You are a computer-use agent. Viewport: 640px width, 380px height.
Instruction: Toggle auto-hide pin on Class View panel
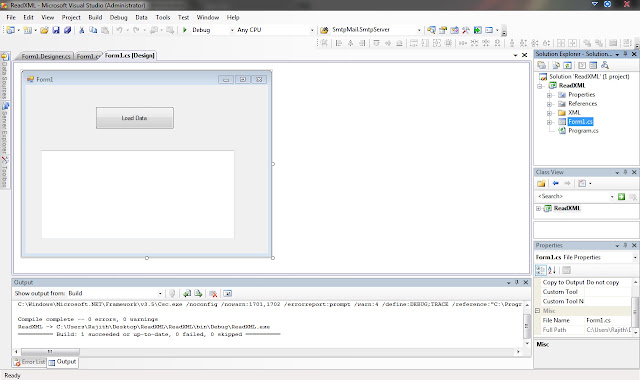click(625, 172)
